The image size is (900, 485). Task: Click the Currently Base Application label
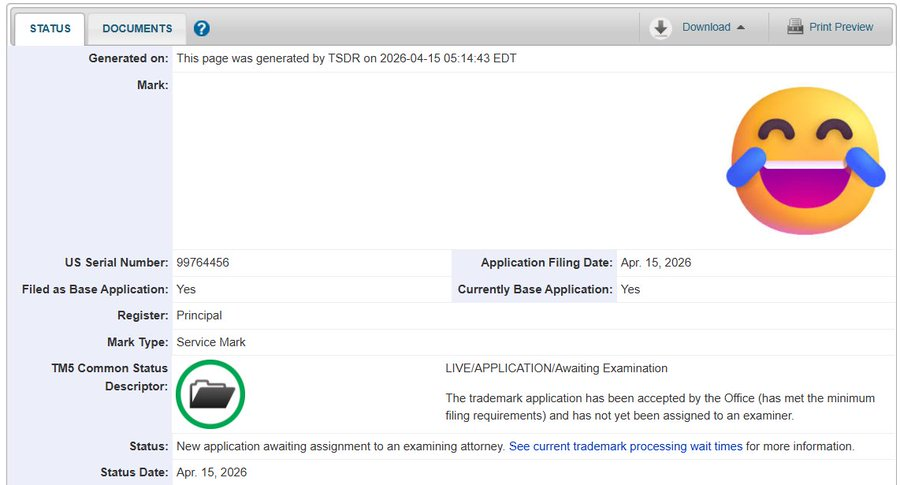tap(535, 289)
